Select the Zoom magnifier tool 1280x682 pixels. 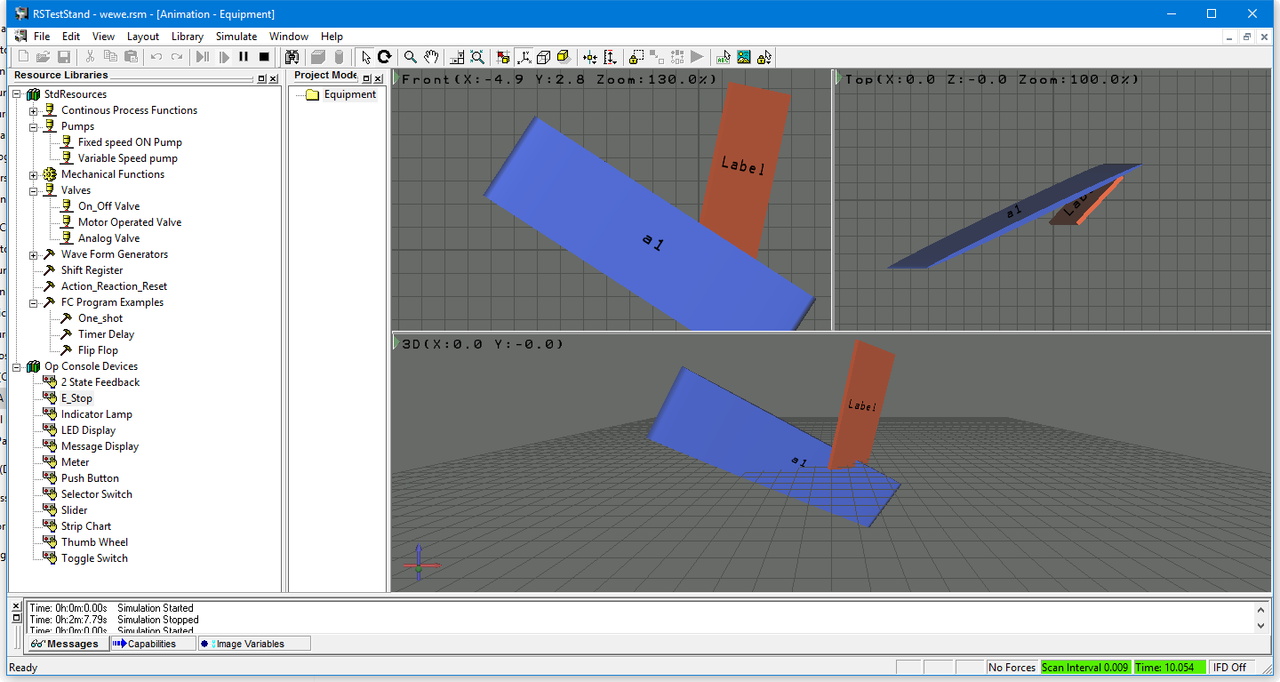point(410,57)
